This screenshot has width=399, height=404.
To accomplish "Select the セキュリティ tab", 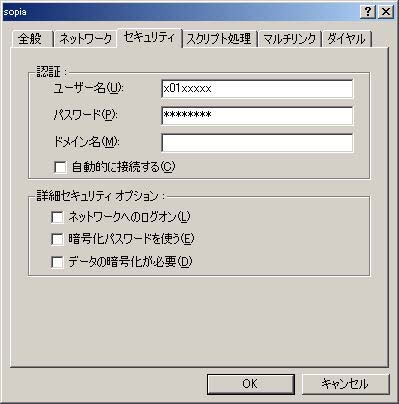I will [149, 38].
